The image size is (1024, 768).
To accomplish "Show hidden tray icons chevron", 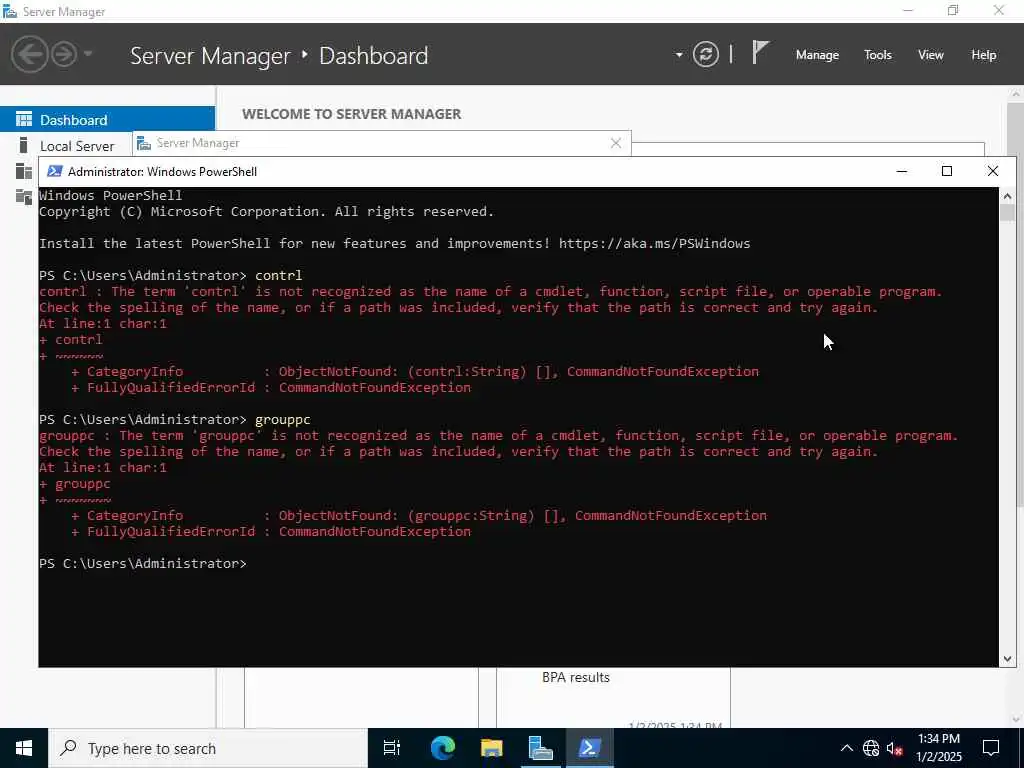I will (x=846, y=748).
